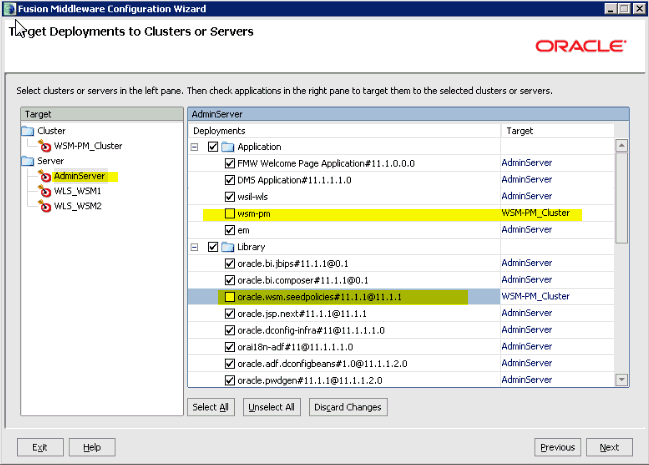Image resolution: width=649 pixels, height=465 pixels.
Task: Uncheck DMS Application#11.1.1.1.0
Action: (x=229, y=179)
